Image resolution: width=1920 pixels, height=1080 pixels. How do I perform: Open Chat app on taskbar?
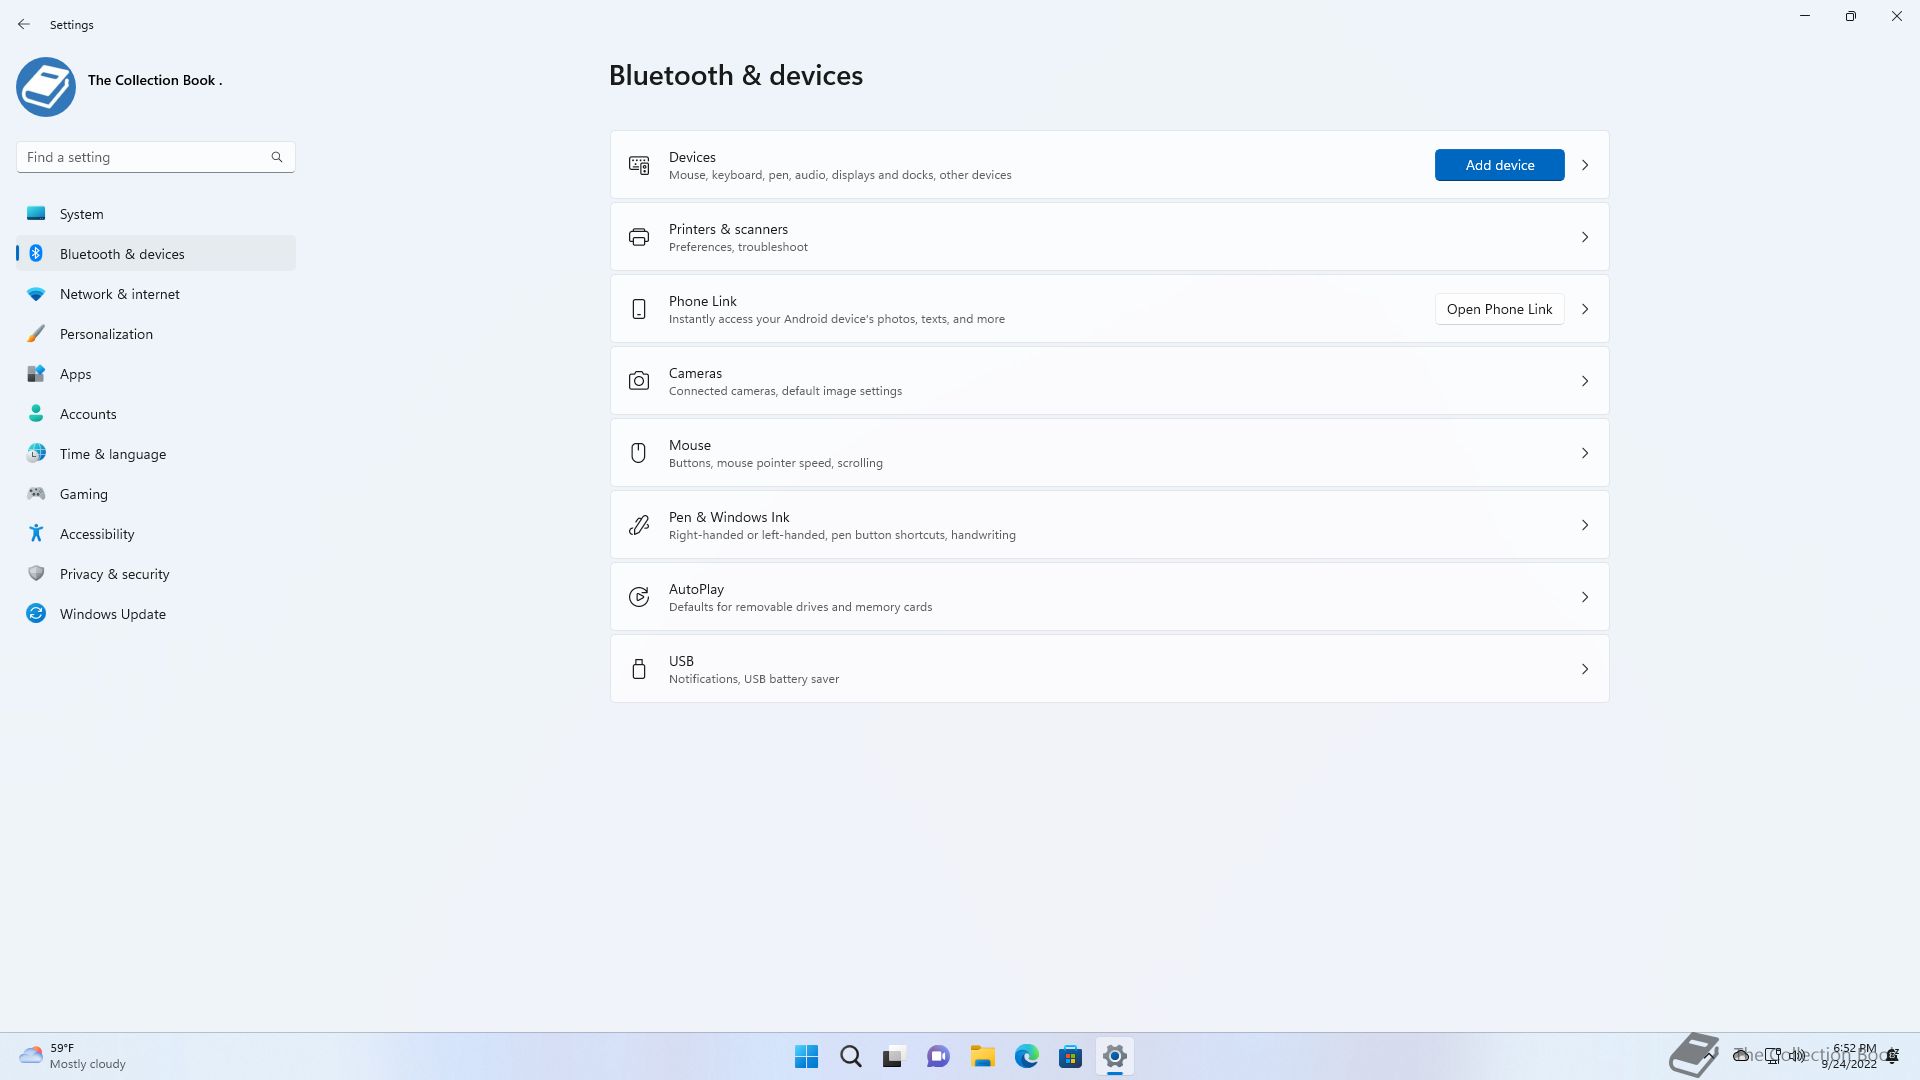coord(938,1056)
